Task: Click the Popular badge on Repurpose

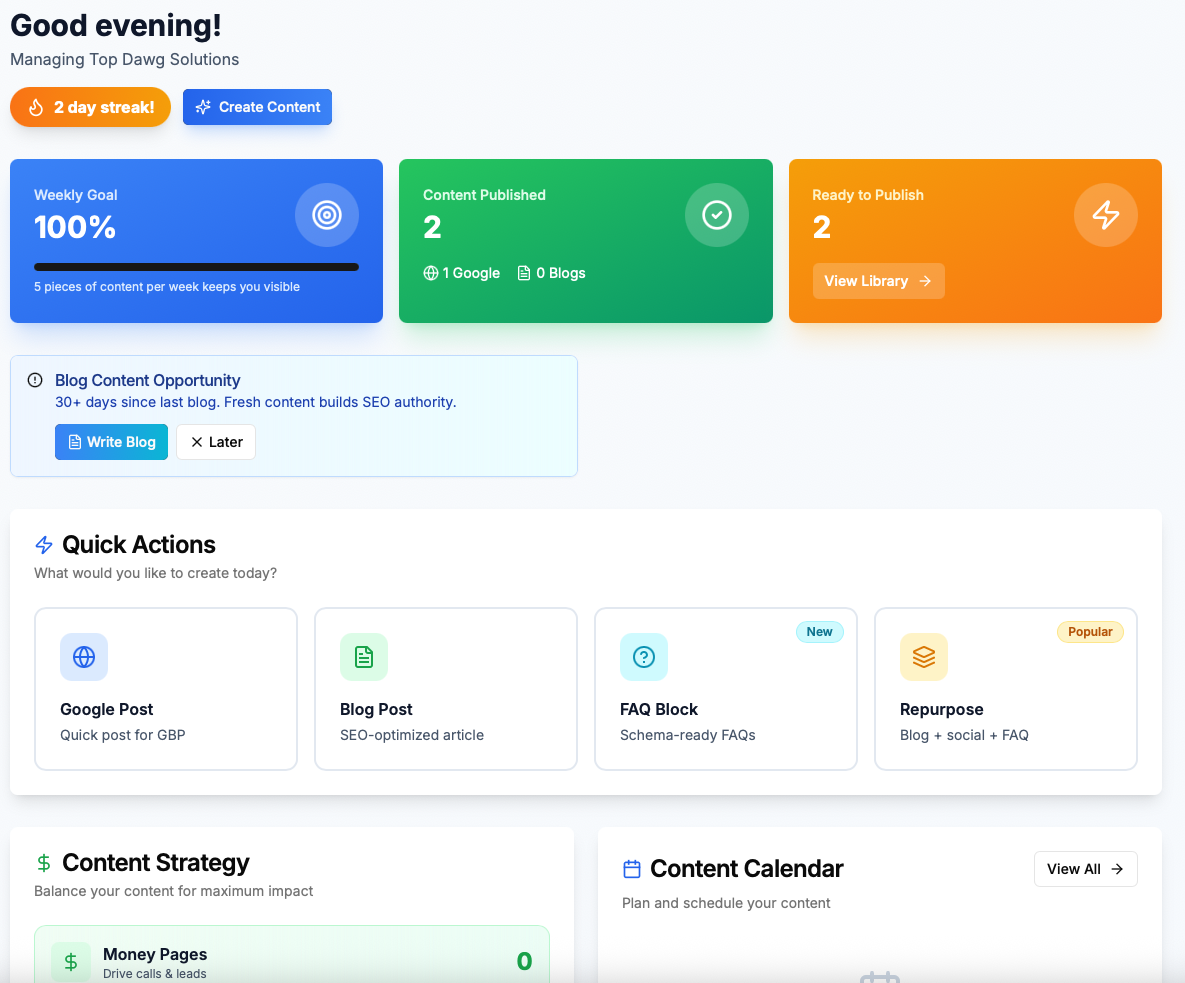Action: coord(1090,632)
